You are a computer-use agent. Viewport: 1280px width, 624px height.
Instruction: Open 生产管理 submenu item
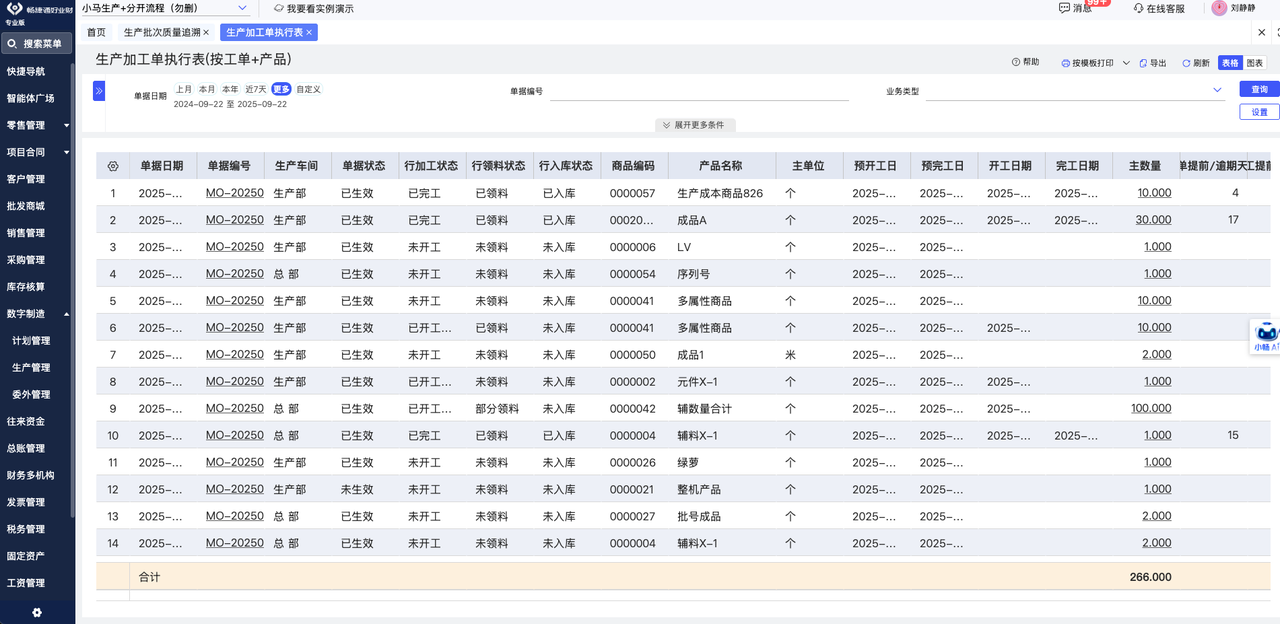point(31,368)
